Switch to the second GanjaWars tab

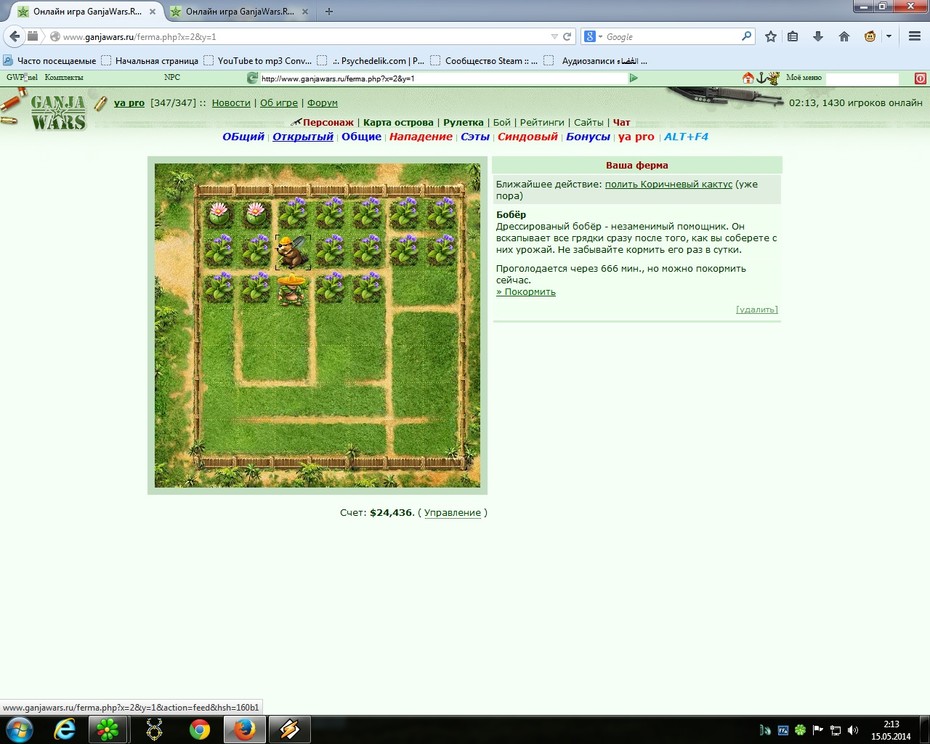pyautogui.click(x=240, y=11)
